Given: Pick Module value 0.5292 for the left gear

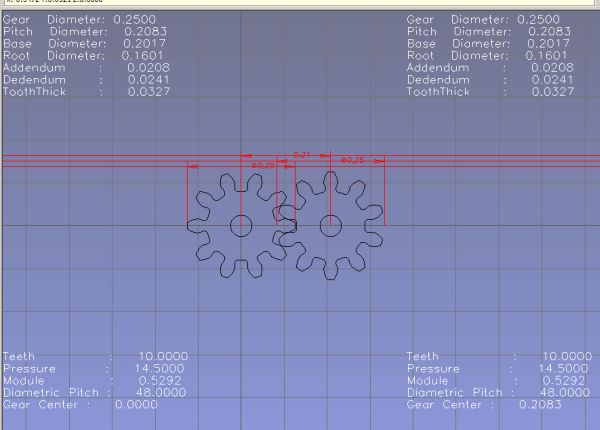Looking at the screenshot, I should click(160, 381).
